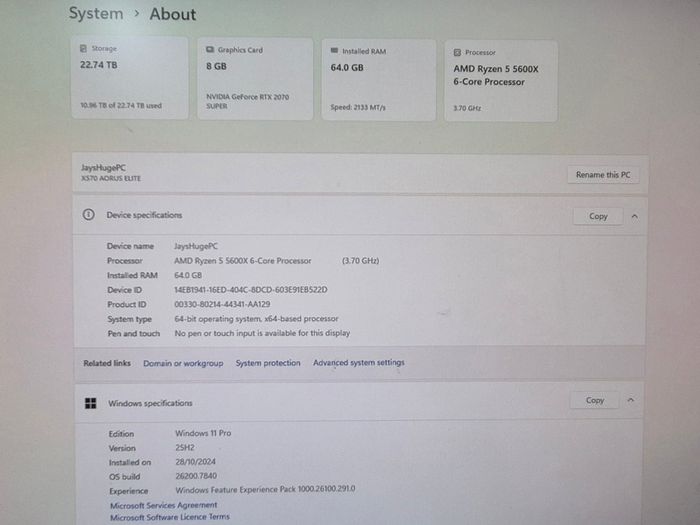Click Rename this PC button
700x525 pixels.
click(x=603, y=175)
